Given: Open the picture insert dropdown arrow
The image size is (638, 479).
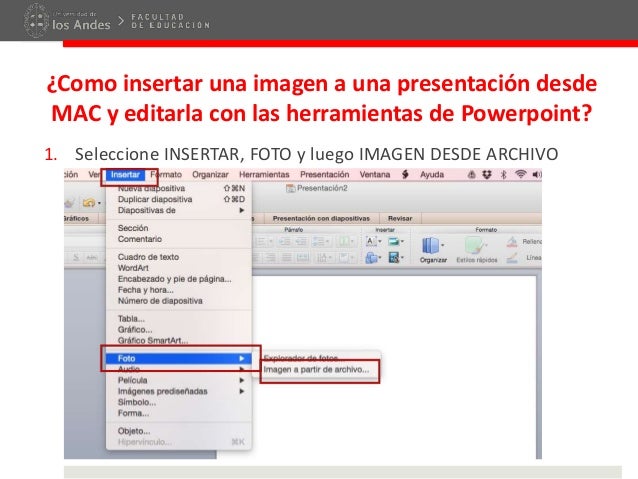Looking at the screenshot, I should coord(402,241).
